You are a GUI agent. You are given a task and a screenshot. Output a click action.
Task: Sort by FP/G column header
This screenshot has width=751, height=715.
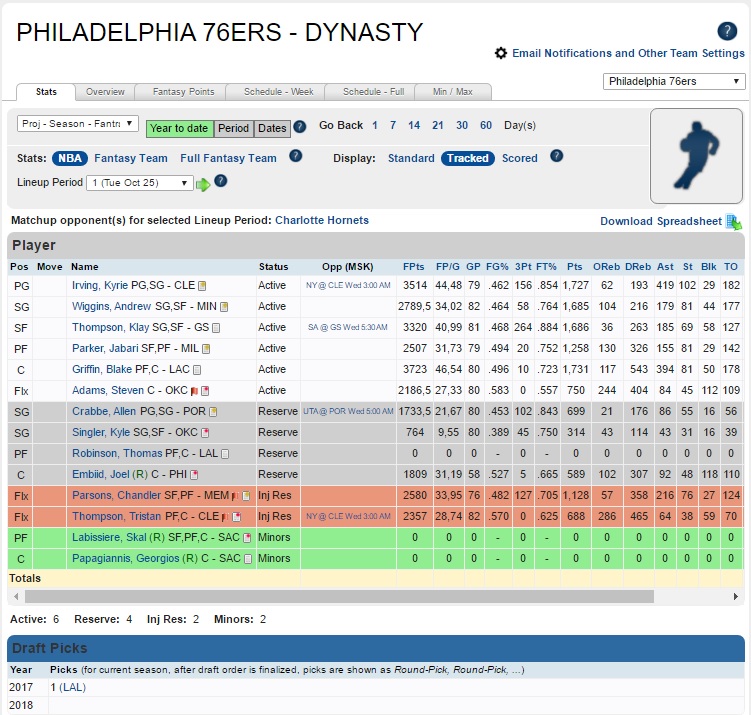[x=447, y=267]
